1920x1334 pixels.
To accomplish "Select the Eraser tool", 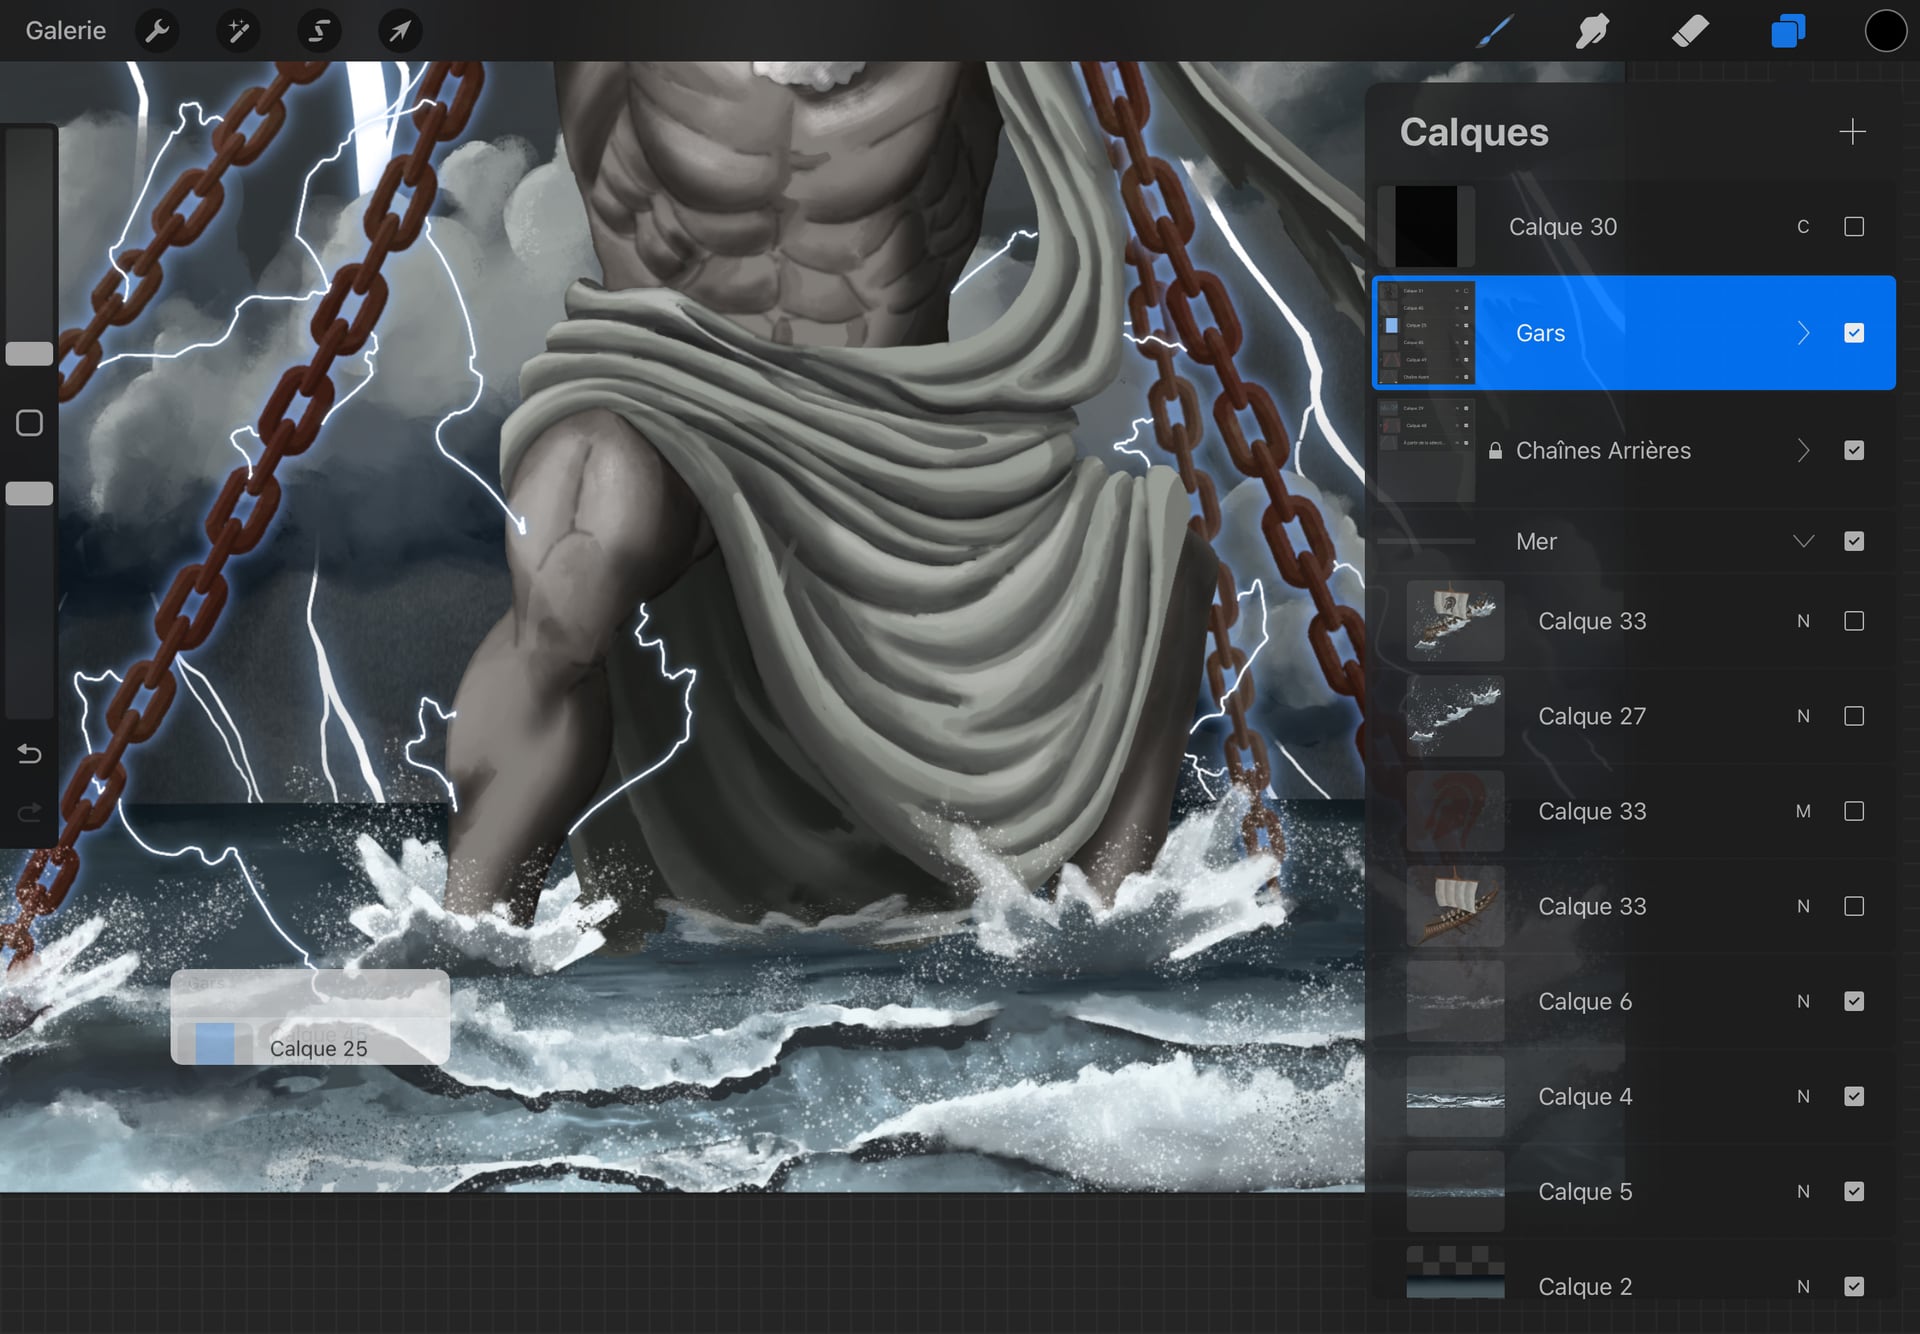I will point(1690,31).
